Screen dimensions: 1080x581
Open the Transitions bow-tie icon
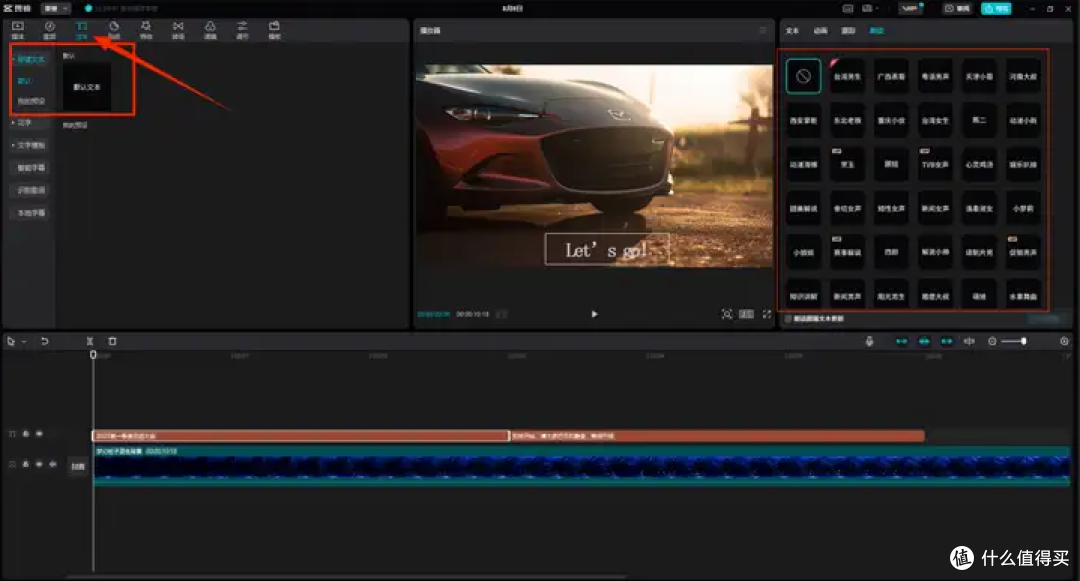coord(178,30)
